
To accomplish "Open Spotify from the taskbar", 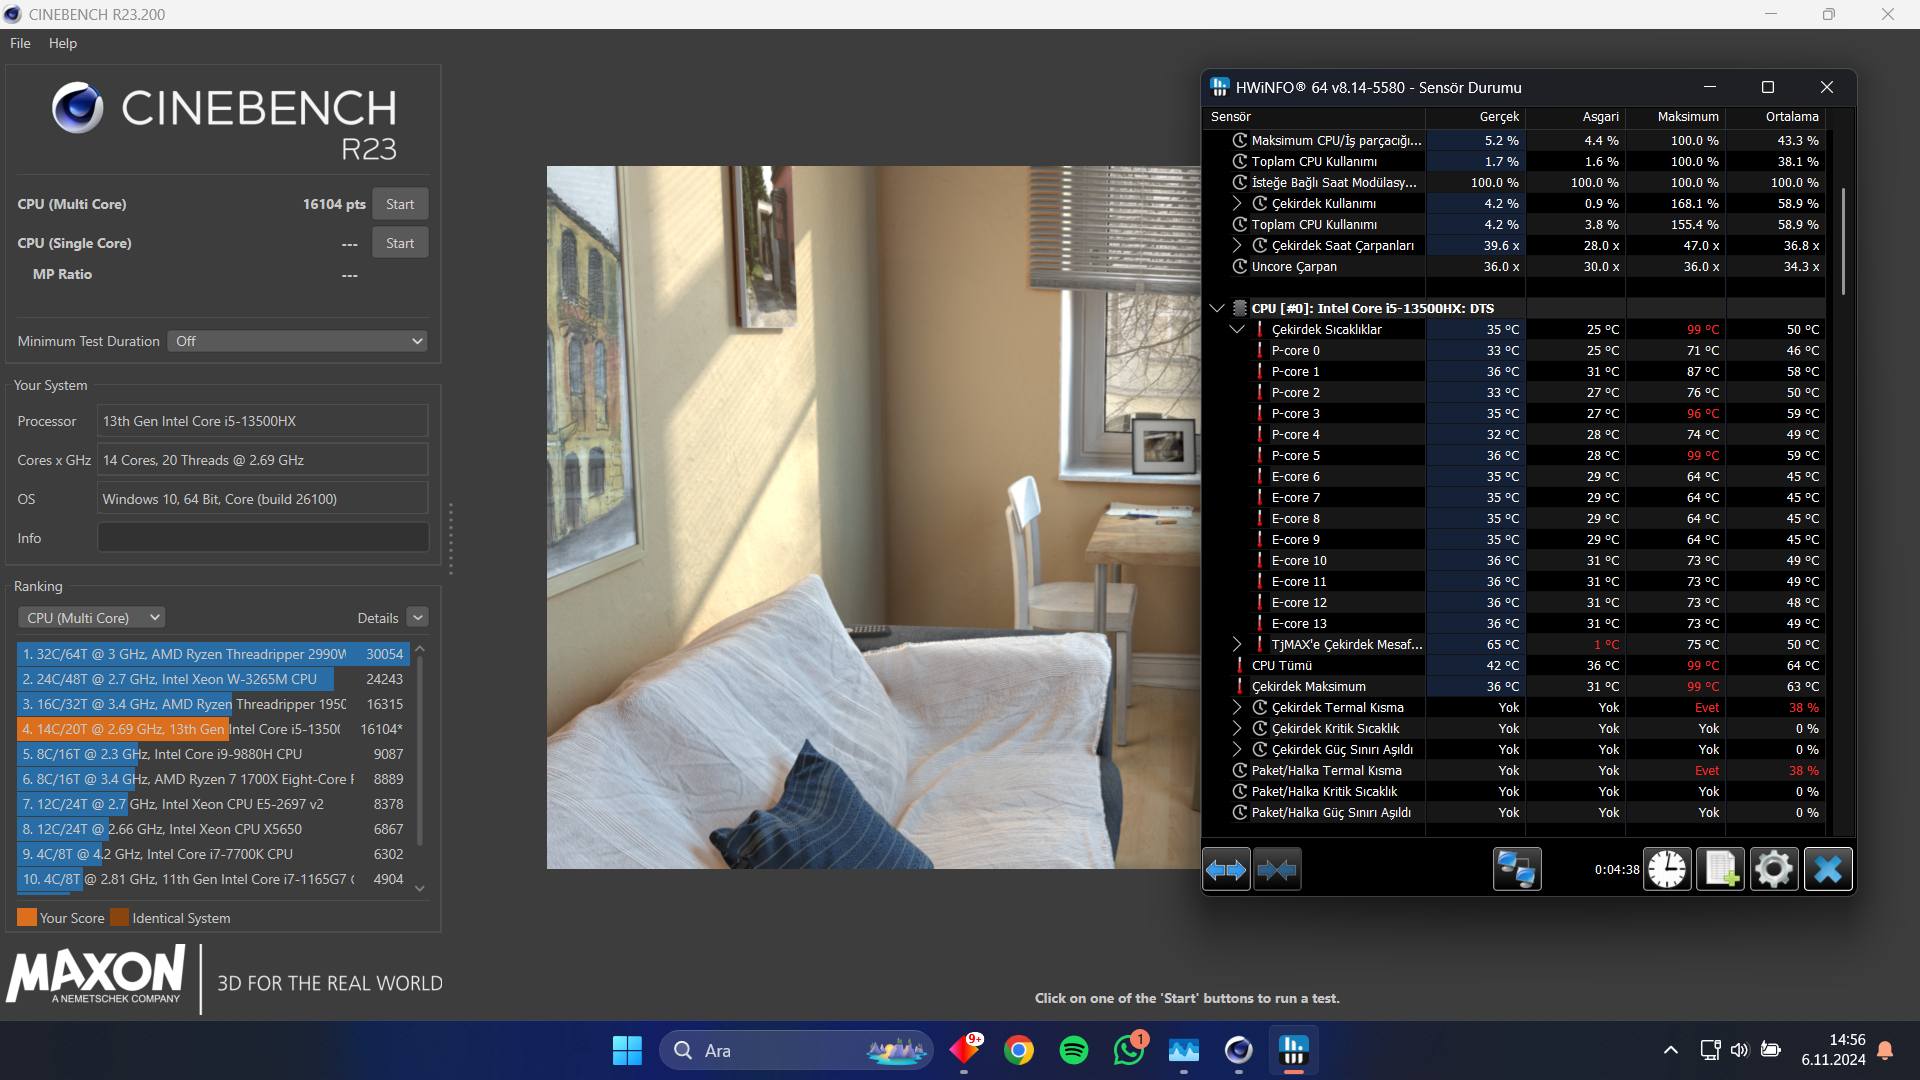I will [x=1074, y=1050].
